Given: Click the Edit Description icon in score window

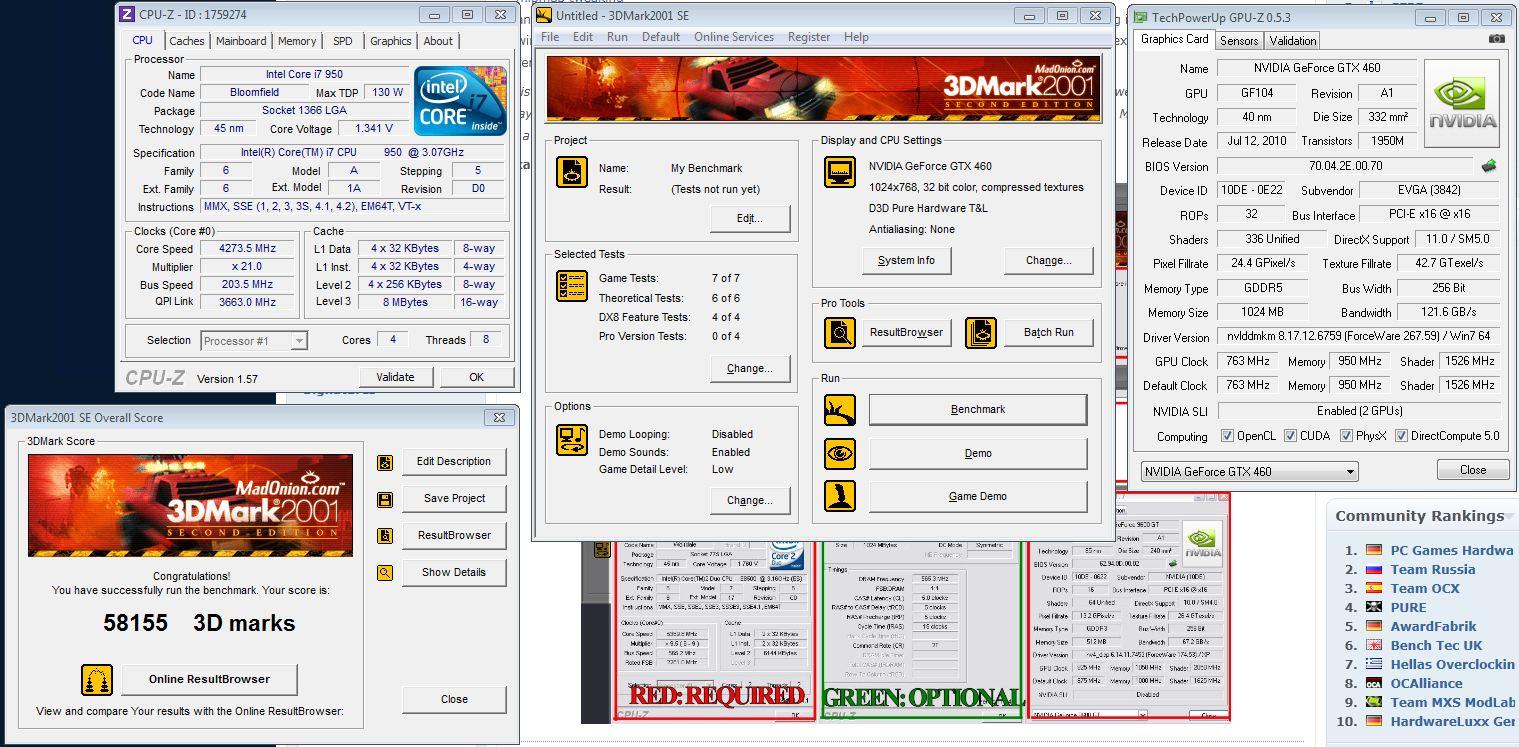Looking at the screenshot, I should [x=385, y=462].
